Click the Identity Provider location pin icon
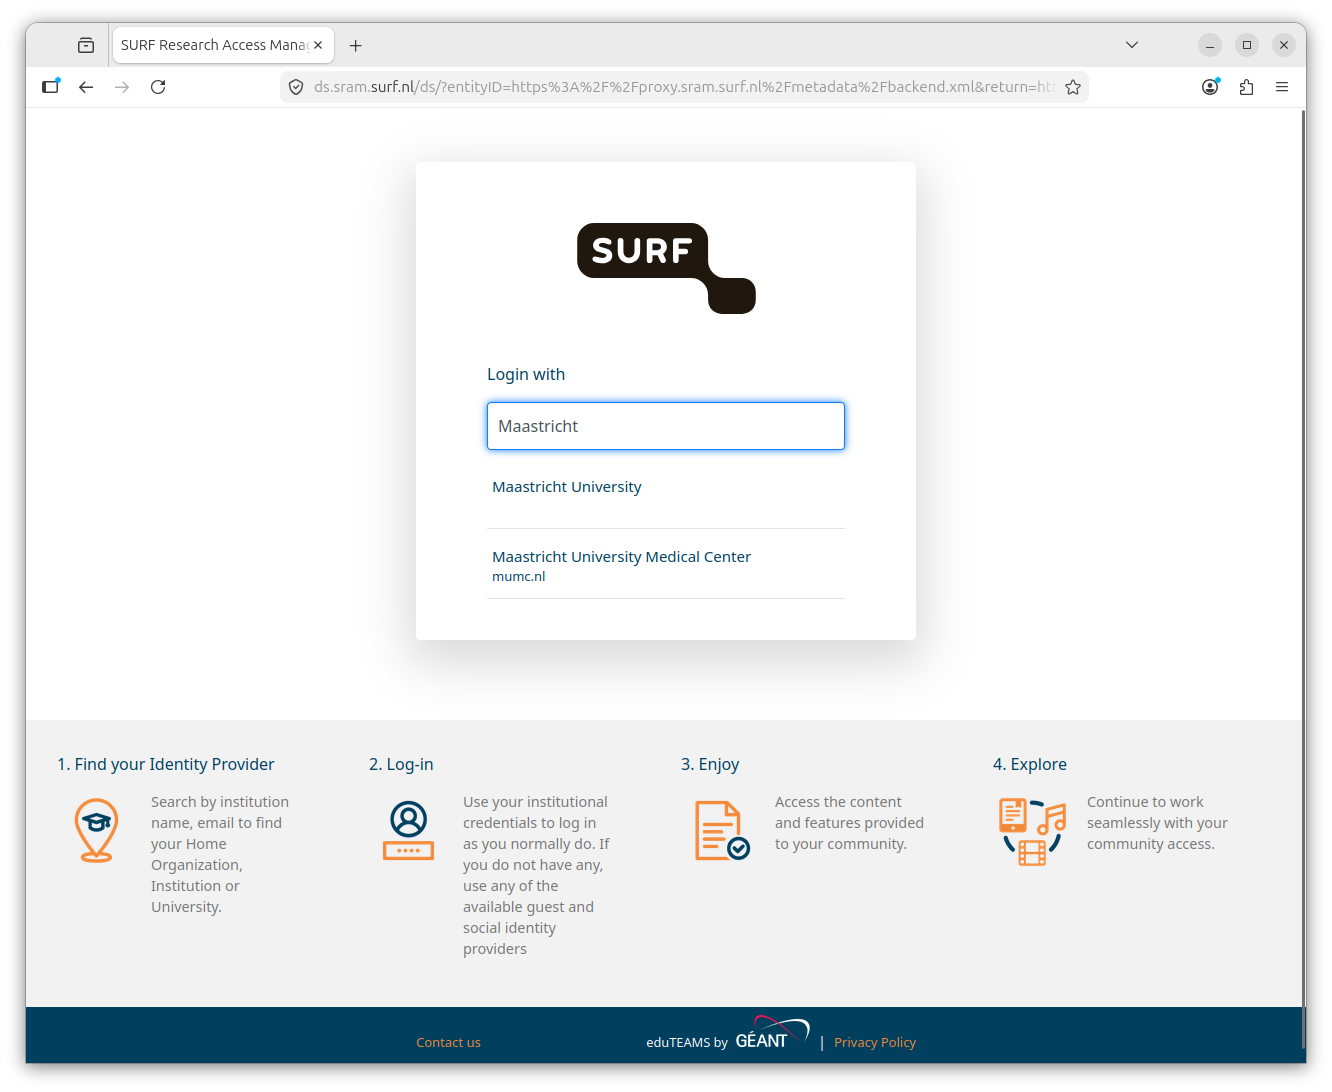This screenshot has height=1092, width=1332. click(x=97, y=830)
